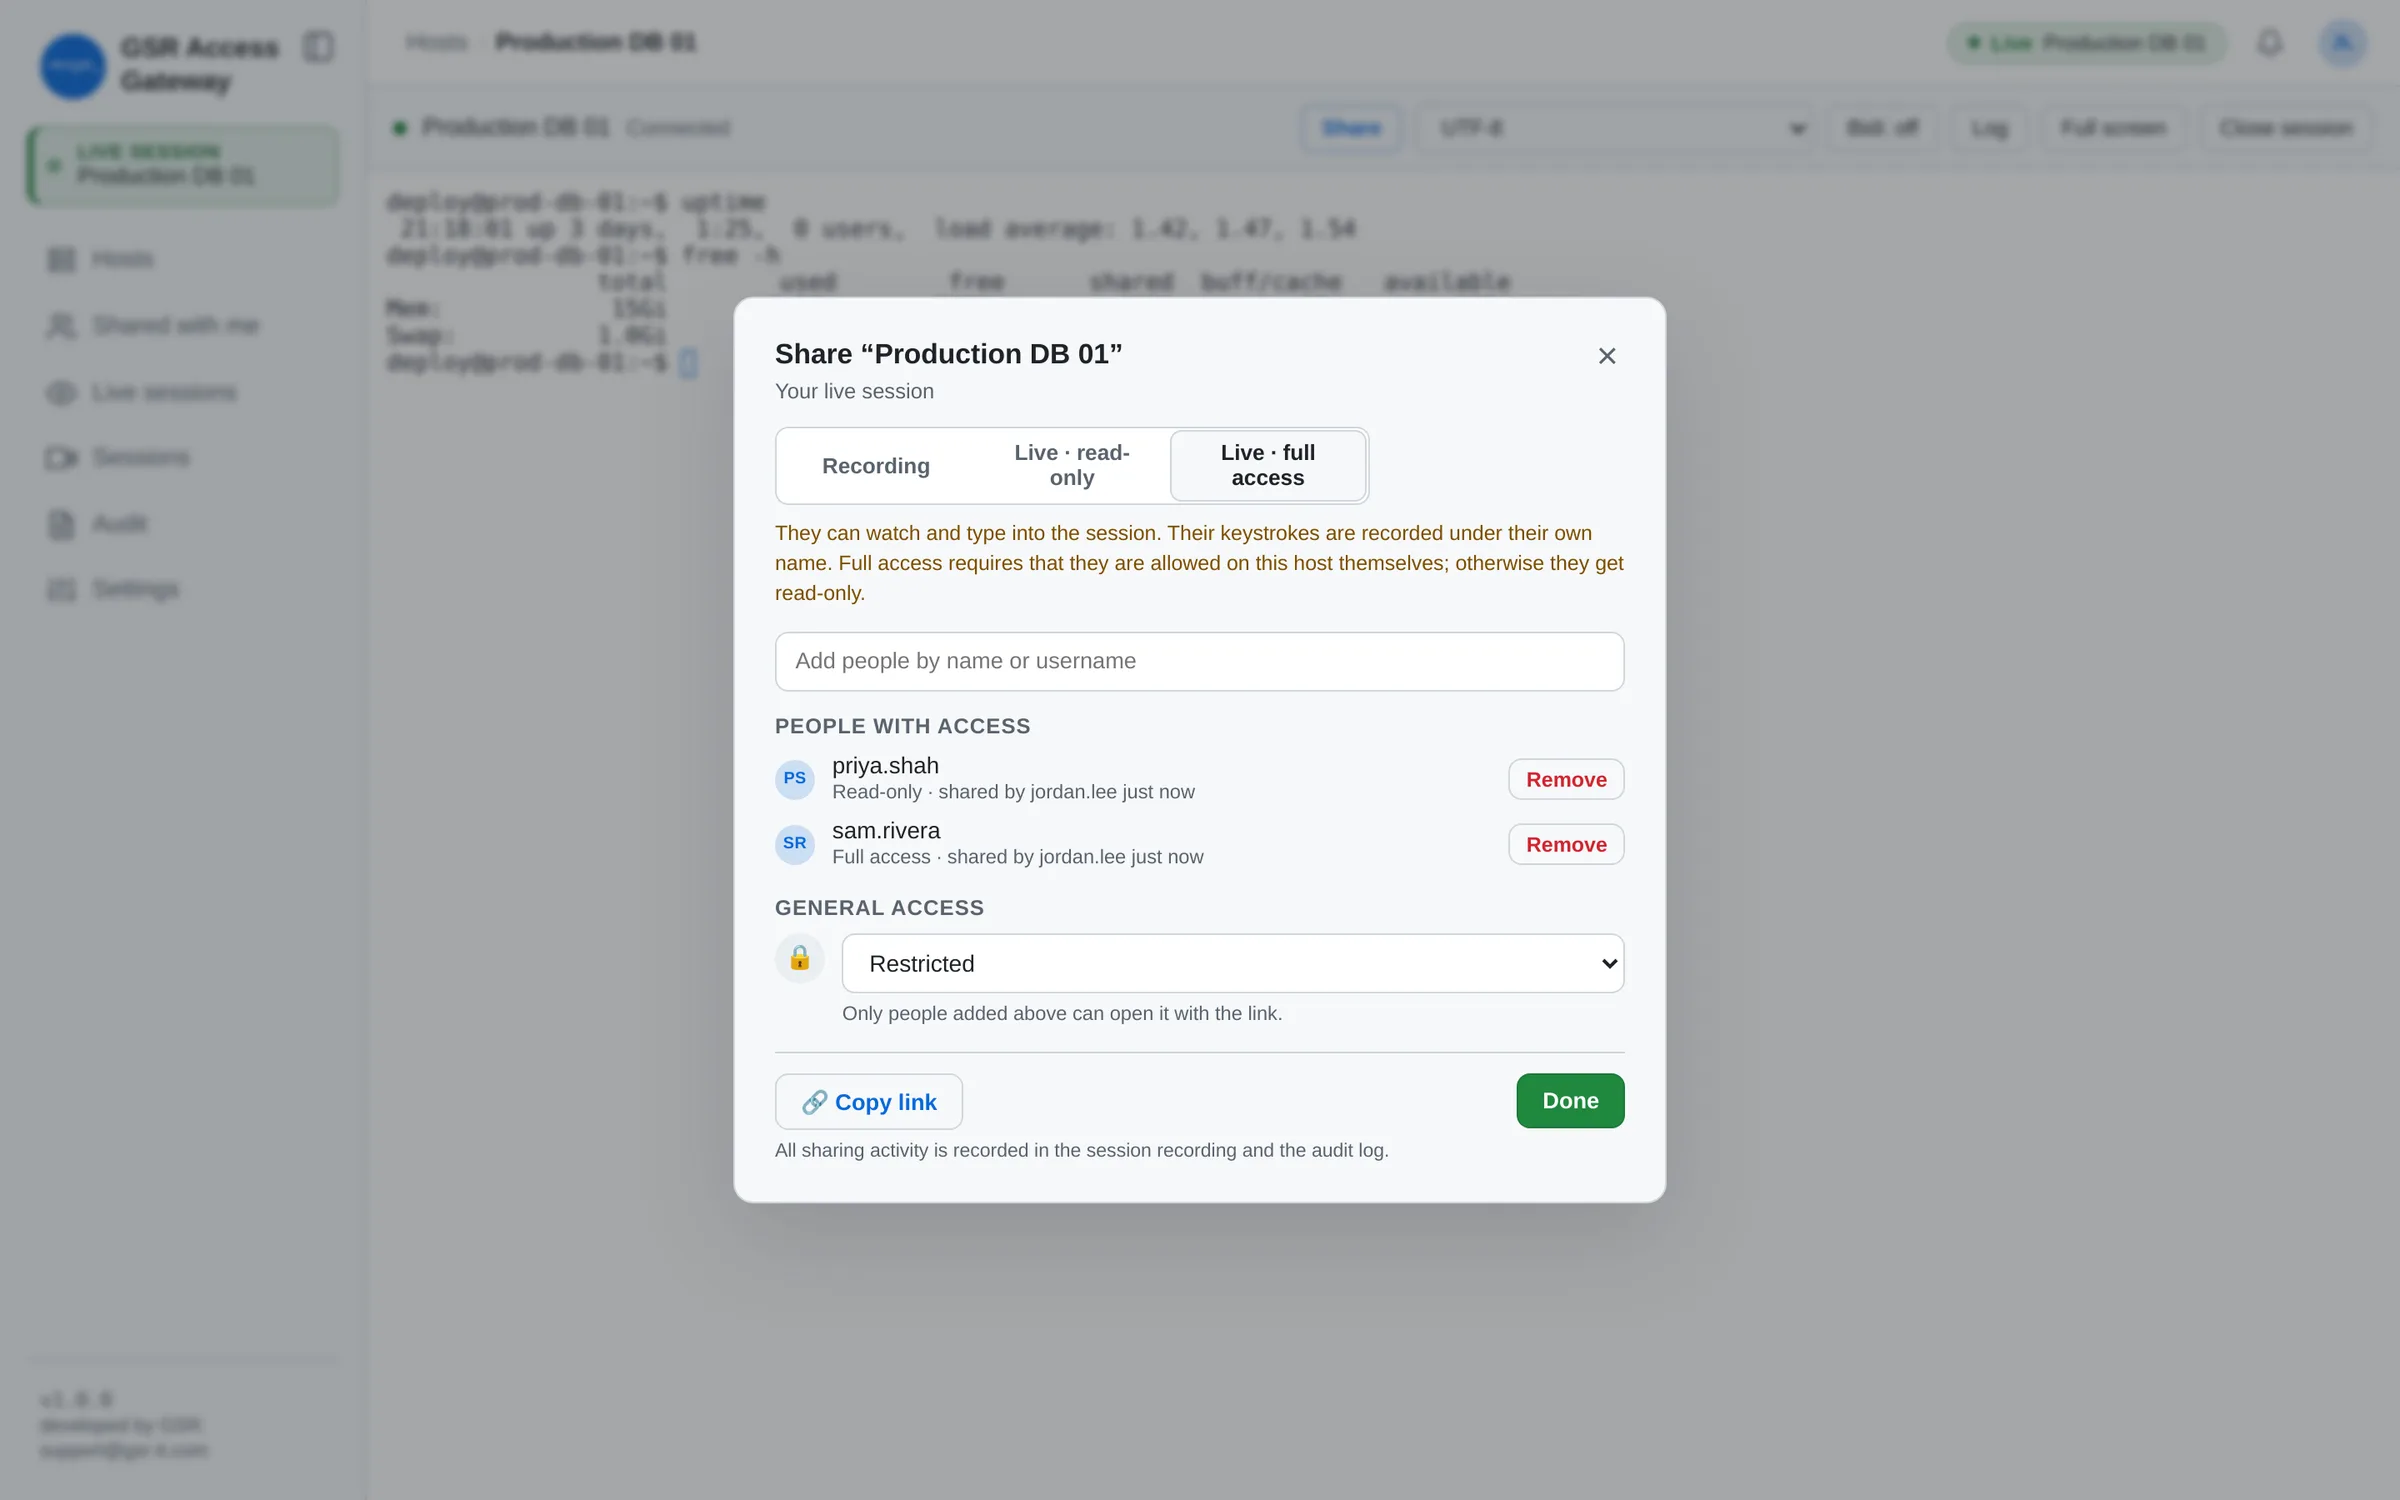2400x1500 pixels.
Task: Select Live full access tab
Action: [1268, 466]
